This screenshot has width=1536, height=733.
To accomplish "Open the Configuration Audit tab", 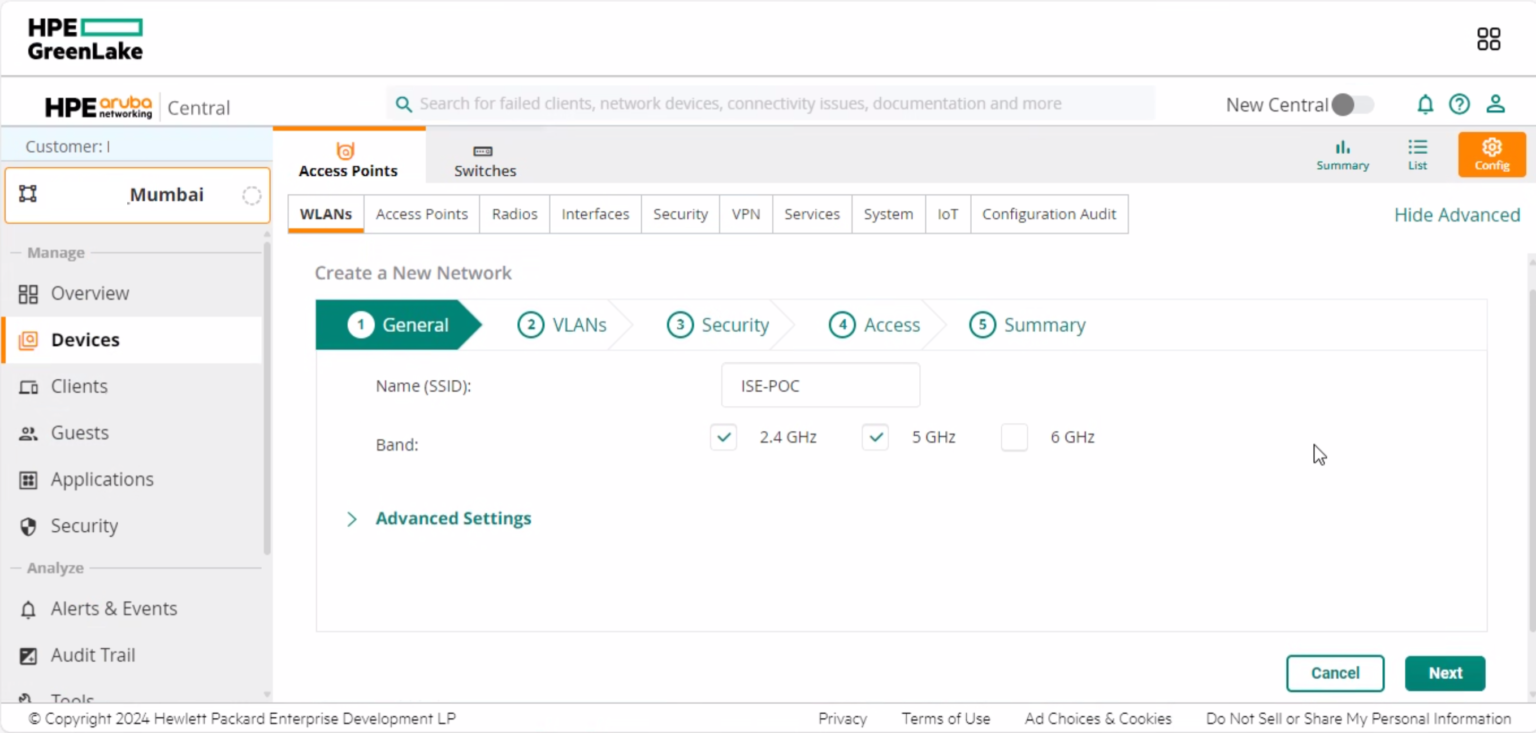I will pyautogui.click(x=1049, y=214).
